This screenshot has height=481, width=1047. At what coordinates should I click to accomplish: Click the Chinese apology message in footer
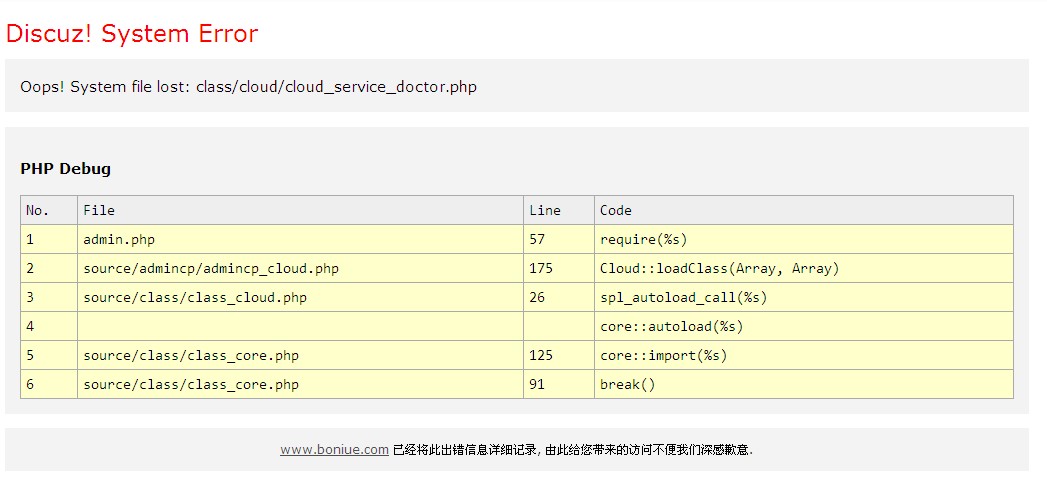point(573,450)
